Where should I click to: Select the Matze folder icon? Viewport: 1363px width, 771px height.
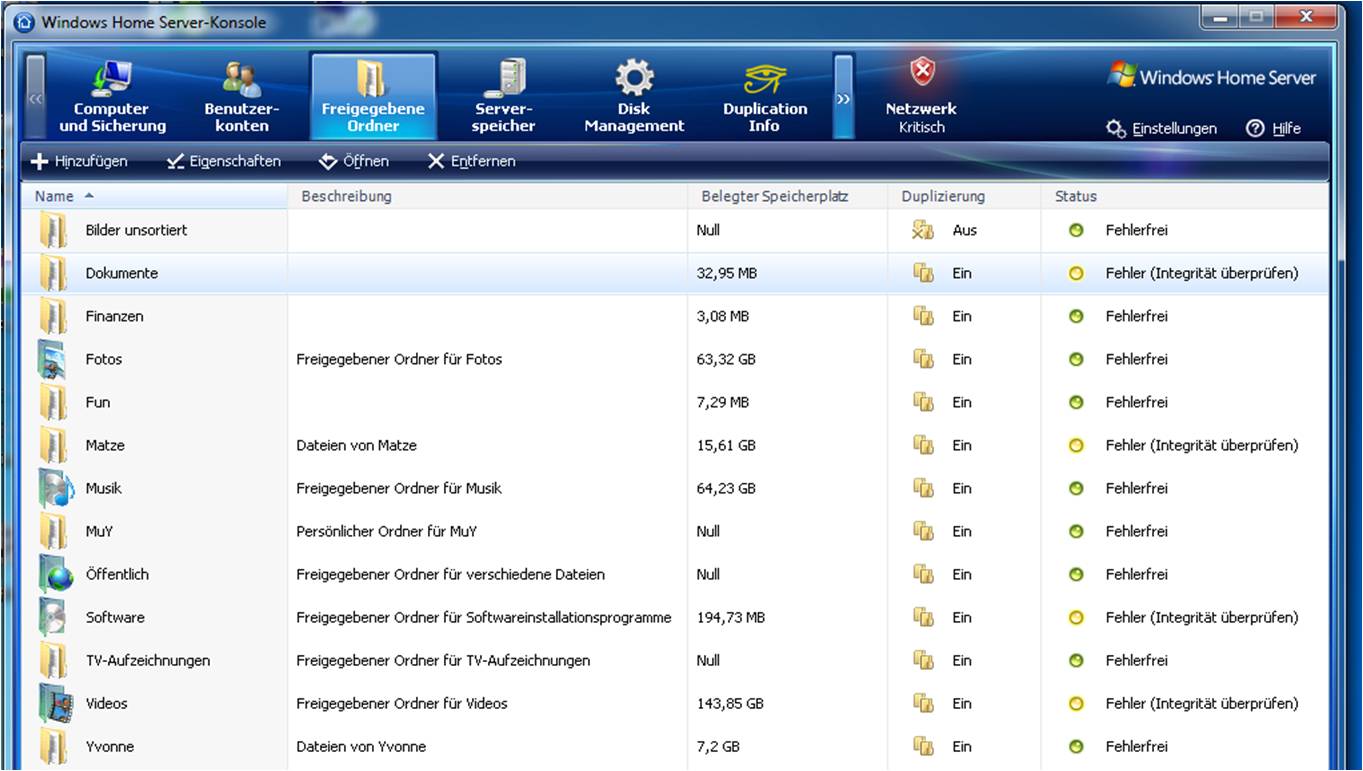53,445
